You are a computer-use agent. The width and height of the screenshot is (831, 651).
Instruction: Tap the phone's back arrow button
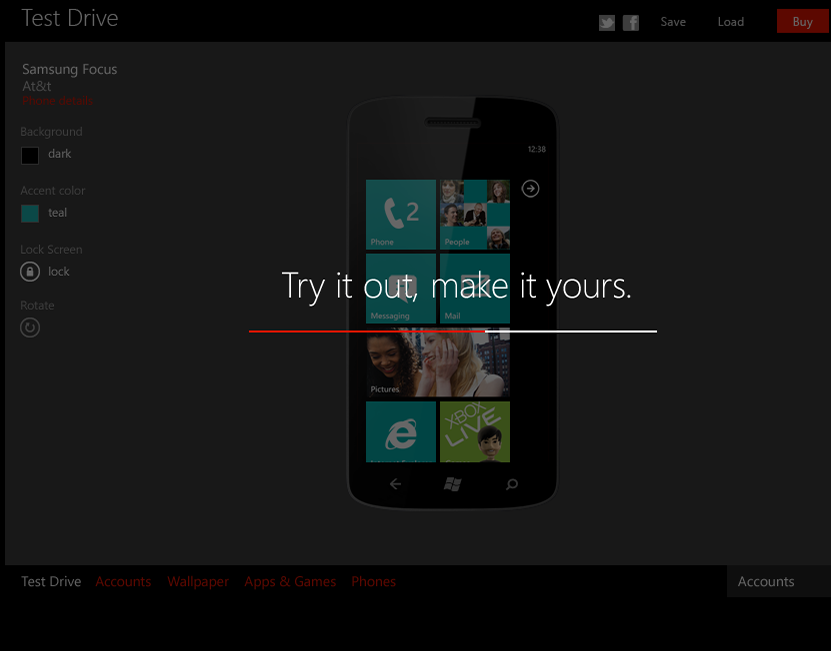(395, 483)
